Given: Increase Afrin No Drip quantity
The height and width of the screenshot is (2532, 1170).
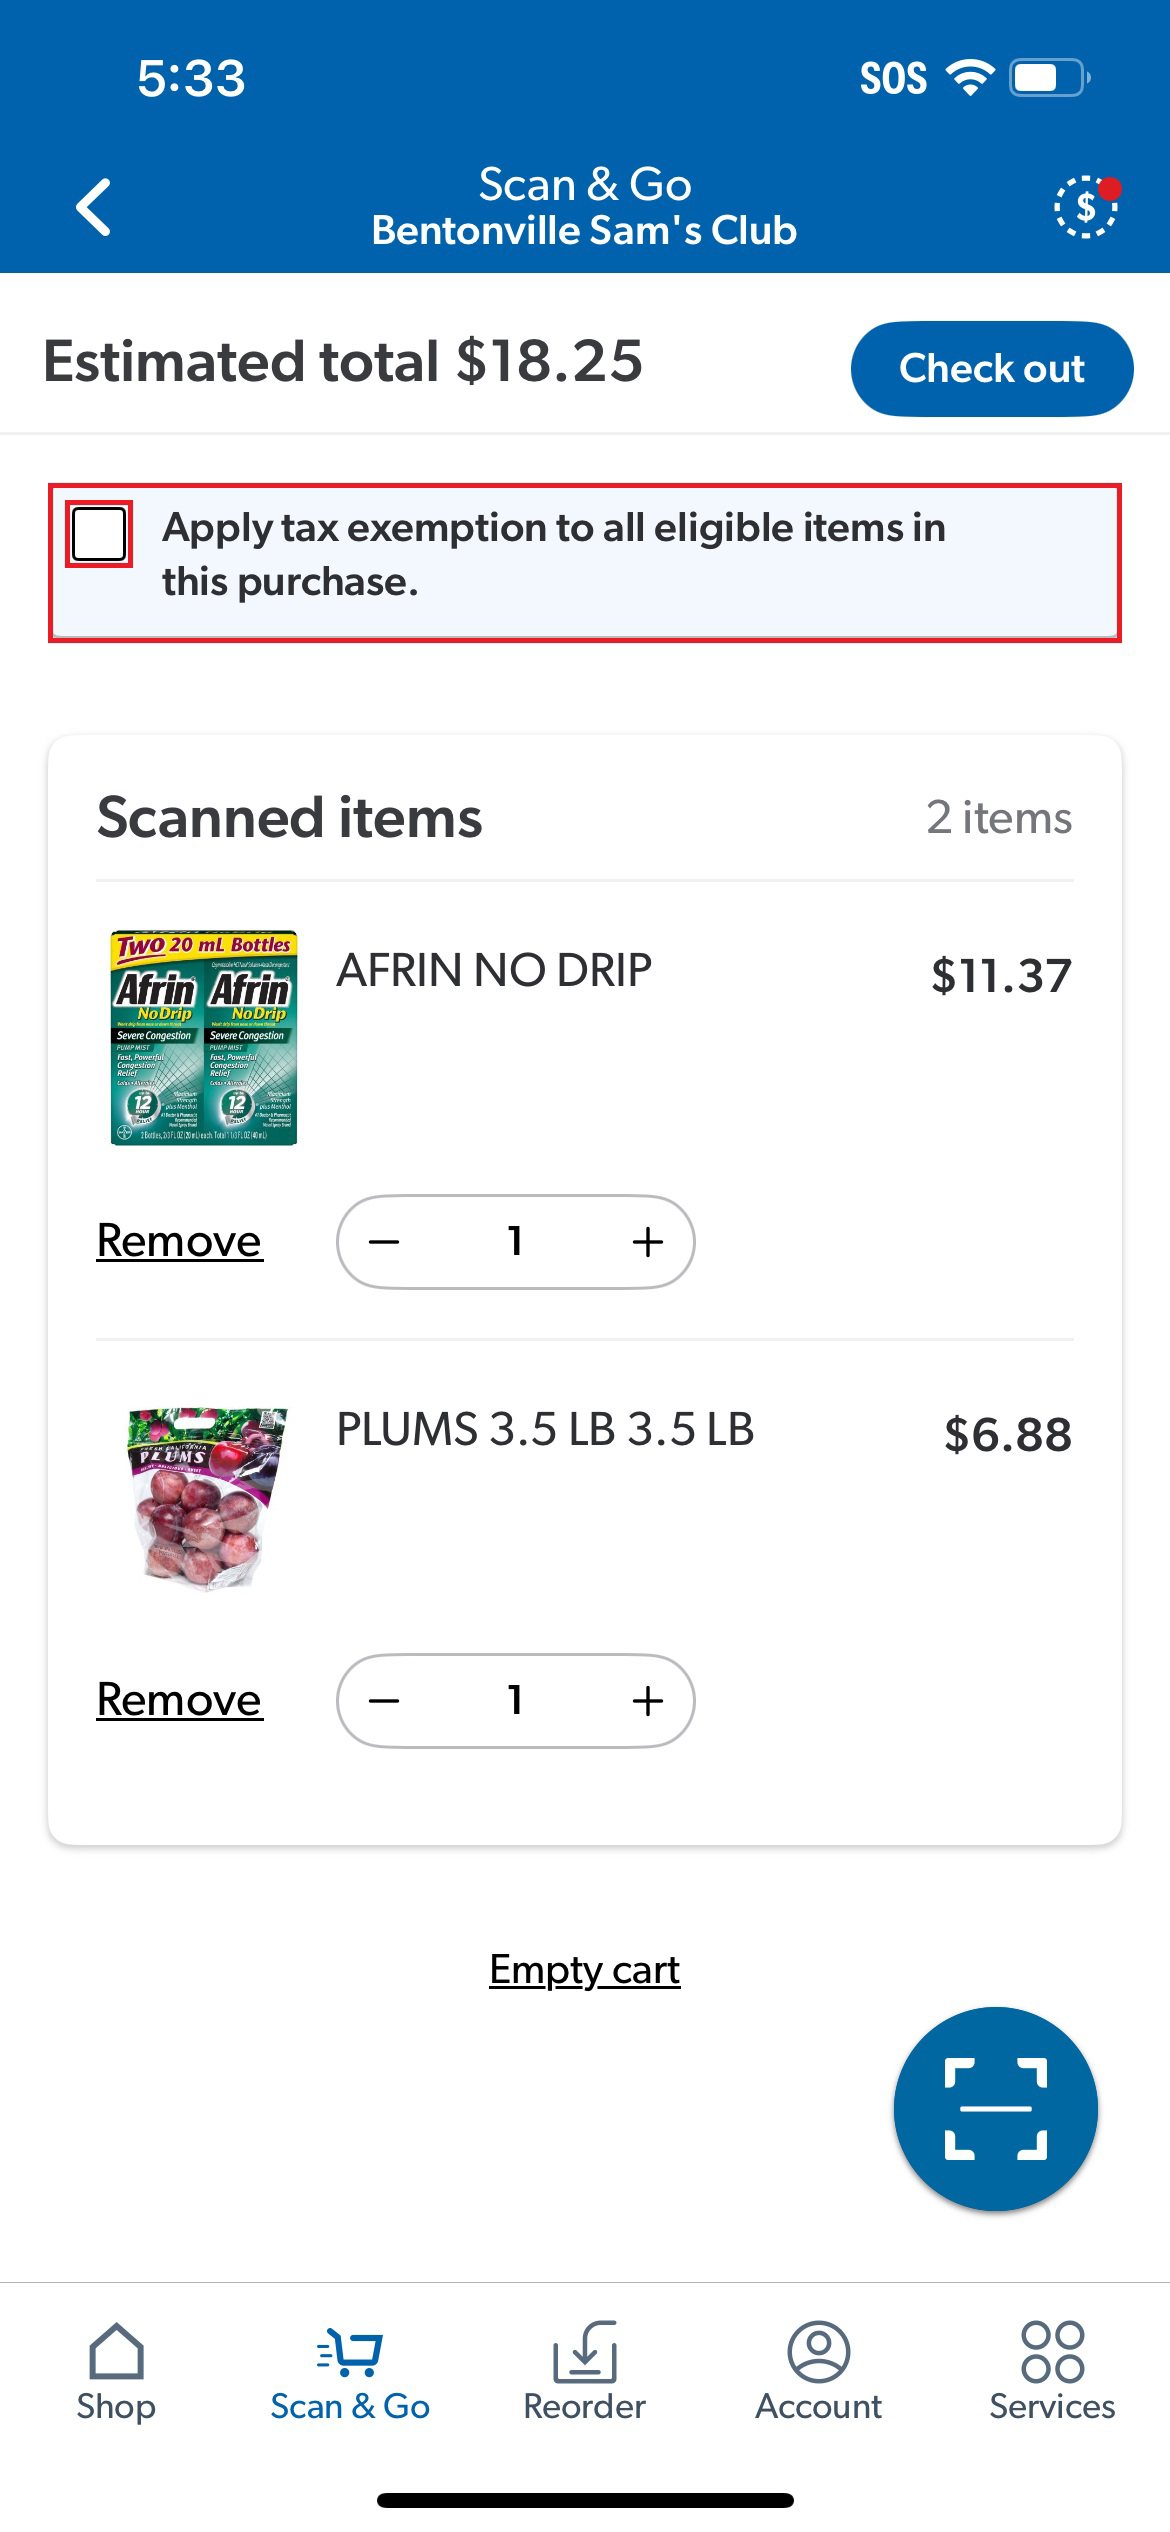Looking at the screenshot, I should pyautogui.click(x=648, y=1242).
